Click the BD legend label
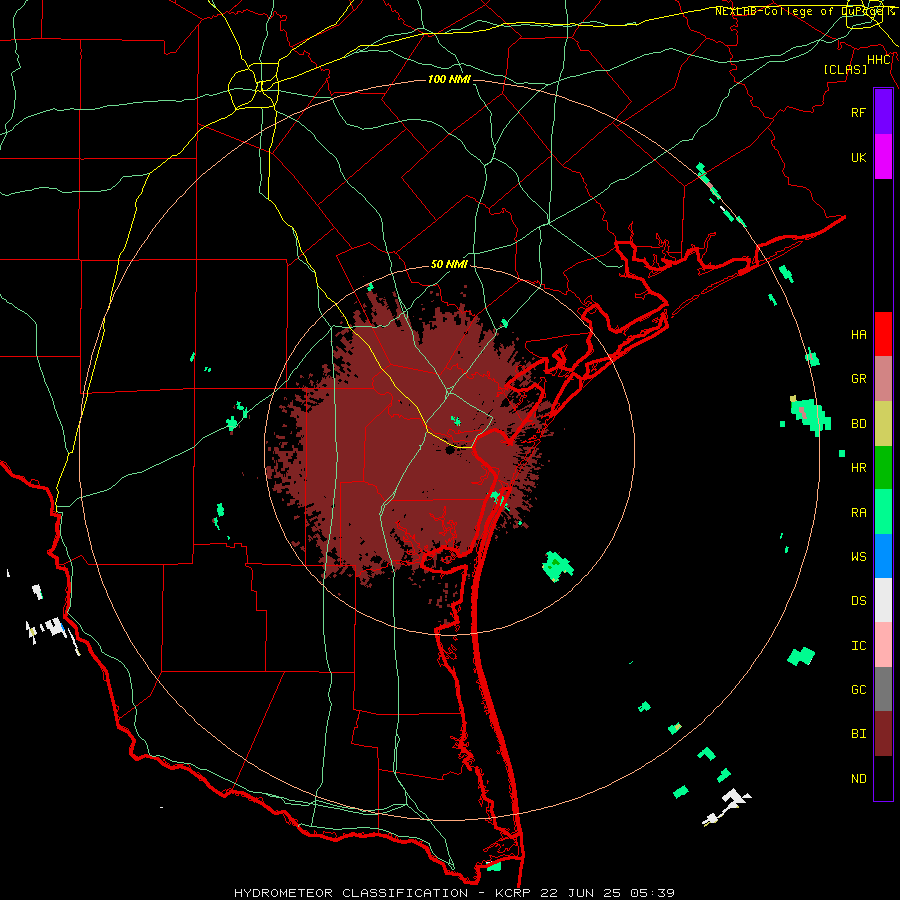 tap(858, 424)
